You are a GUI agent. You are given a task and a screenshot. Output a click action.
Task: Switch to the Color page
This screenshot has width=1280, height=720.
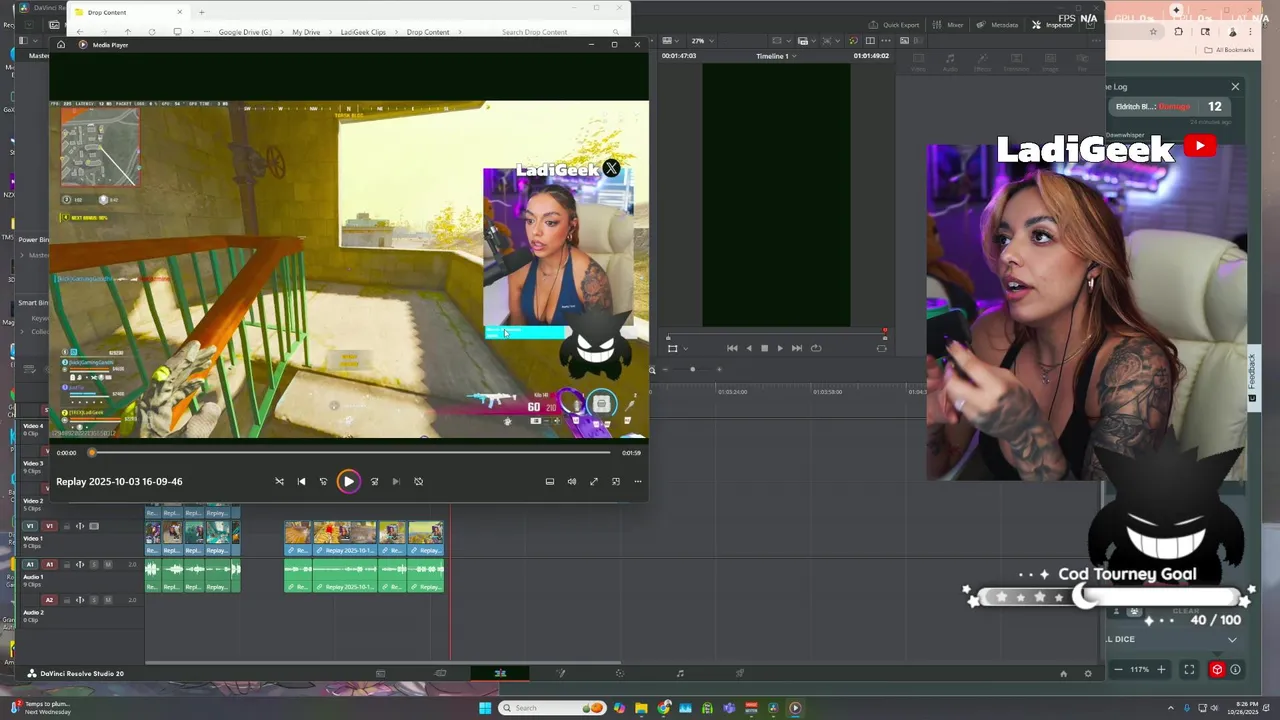(620, 673)
